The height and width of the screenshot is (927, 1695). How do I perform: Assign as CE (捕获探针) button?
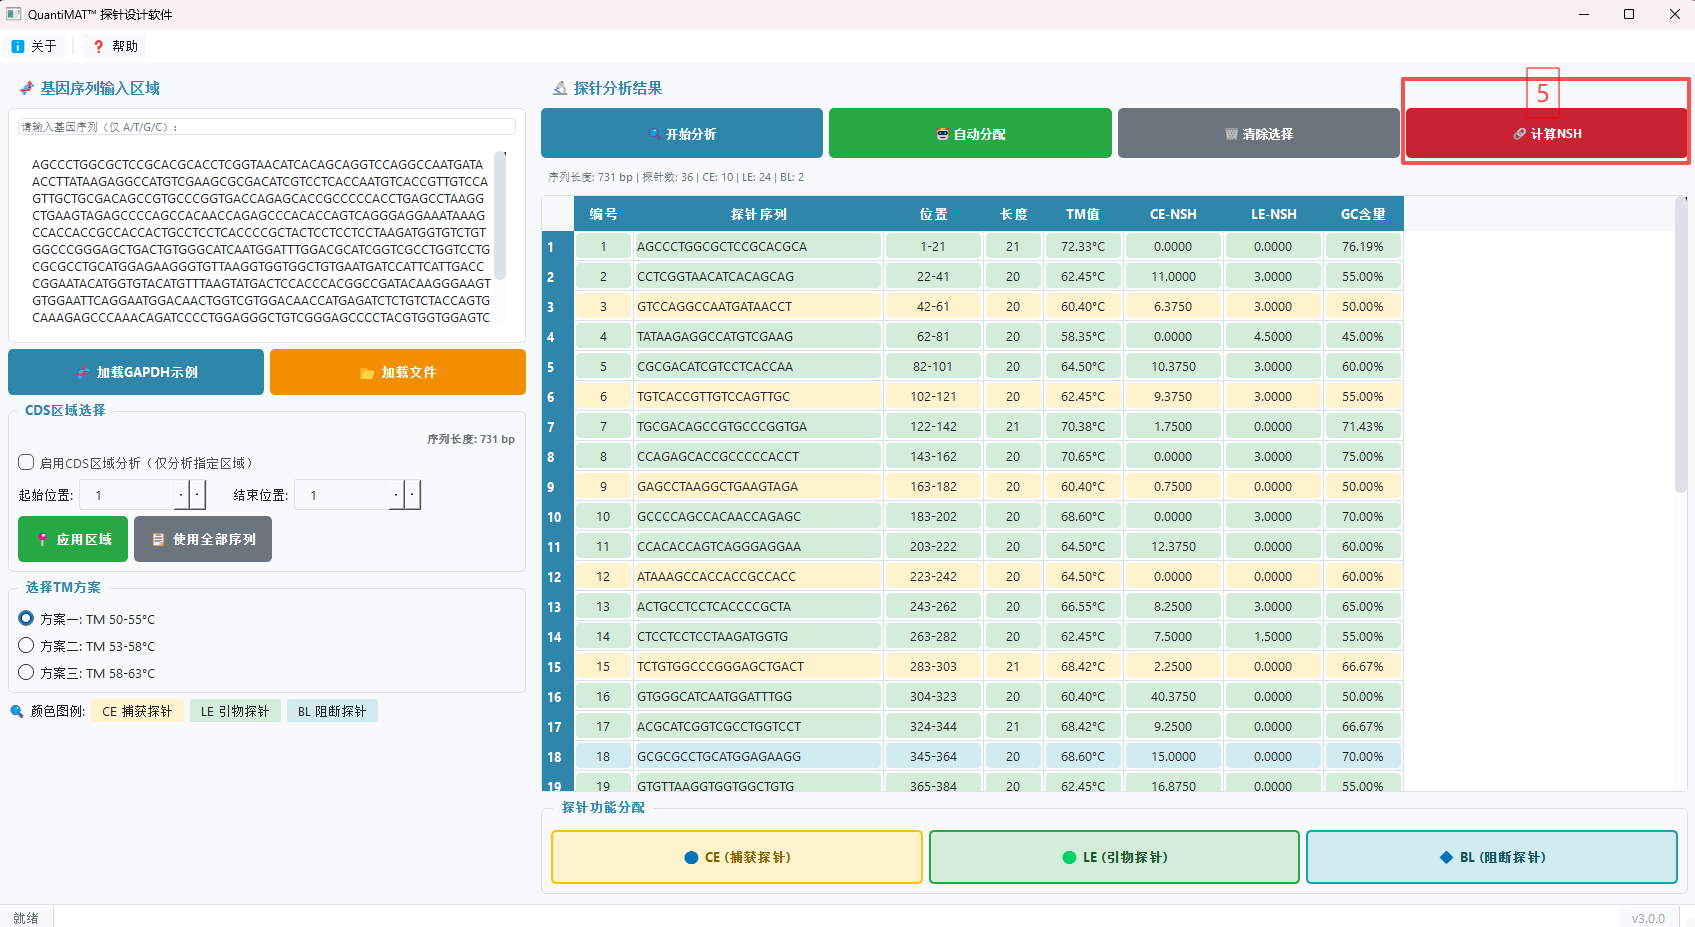pos(736,857)
